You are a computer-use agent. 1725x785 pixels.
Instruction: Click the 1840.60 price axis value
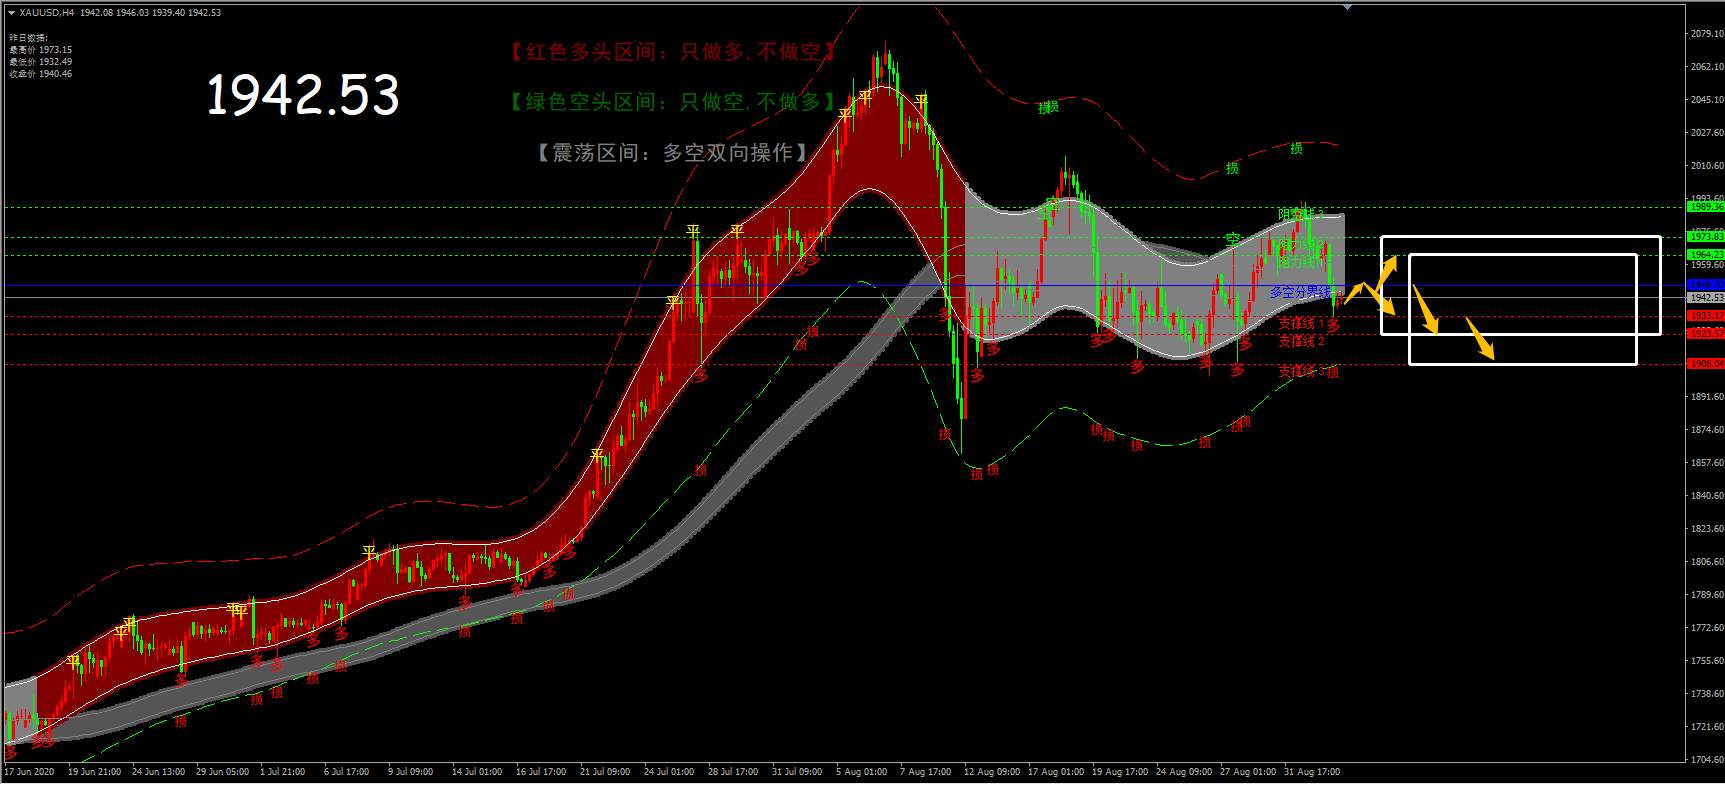(x=1707, y=496)
